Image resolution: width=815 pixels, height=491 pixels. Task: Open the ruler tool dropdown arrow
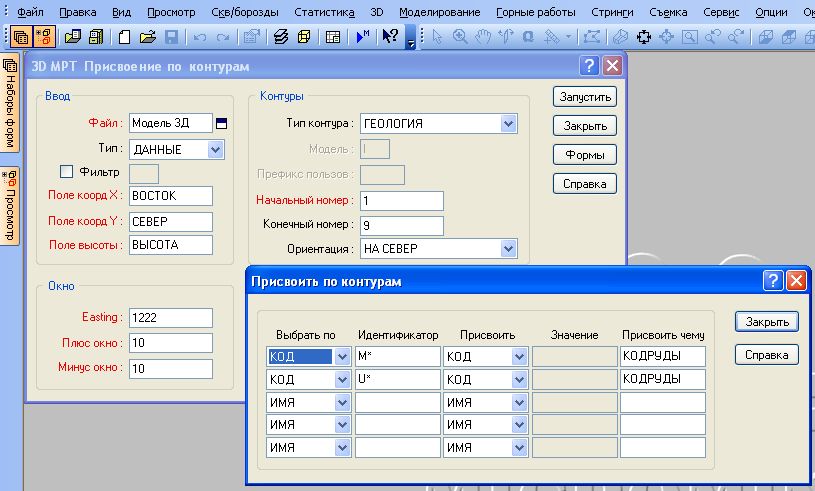pyautogui.click(x=568, y=37)
